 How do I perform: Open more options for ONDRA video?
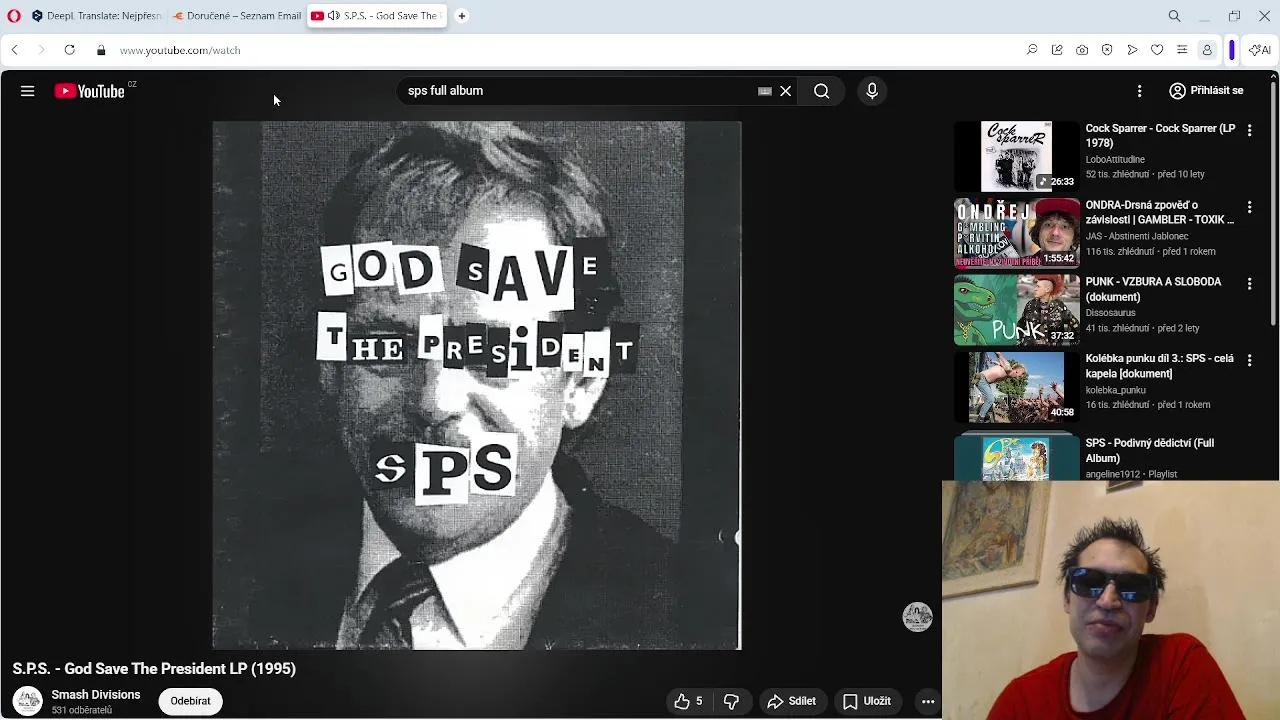(1249, 208)
